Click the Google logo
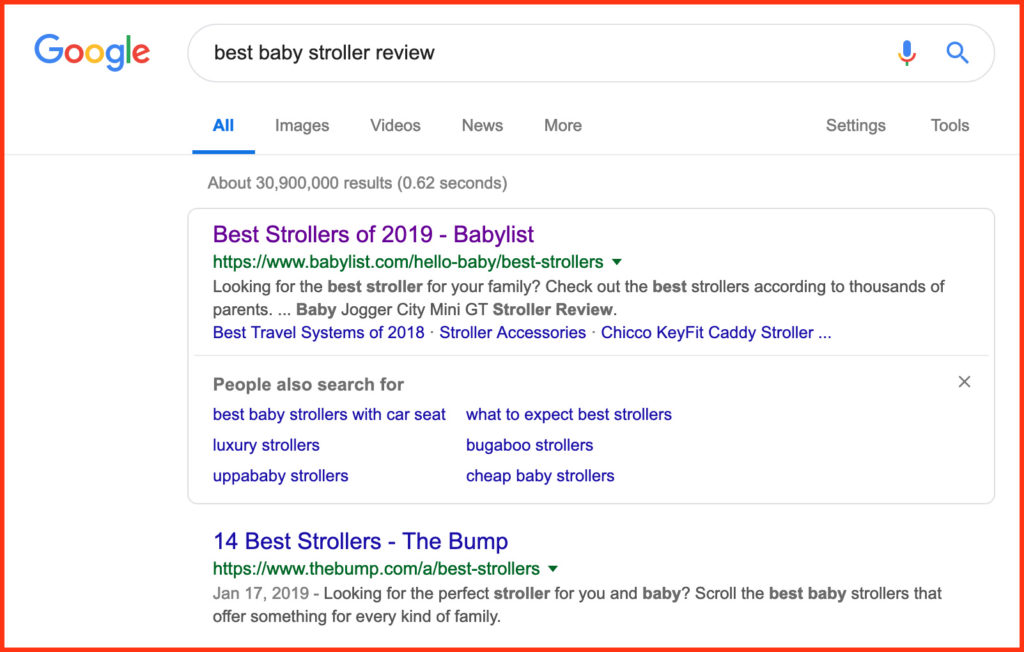 [92, 52]
